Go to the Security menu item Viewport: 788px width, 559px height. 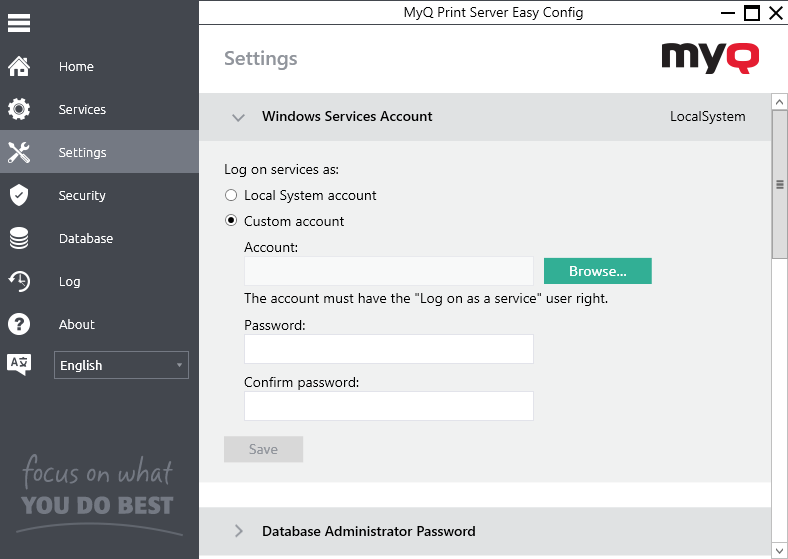82,196
